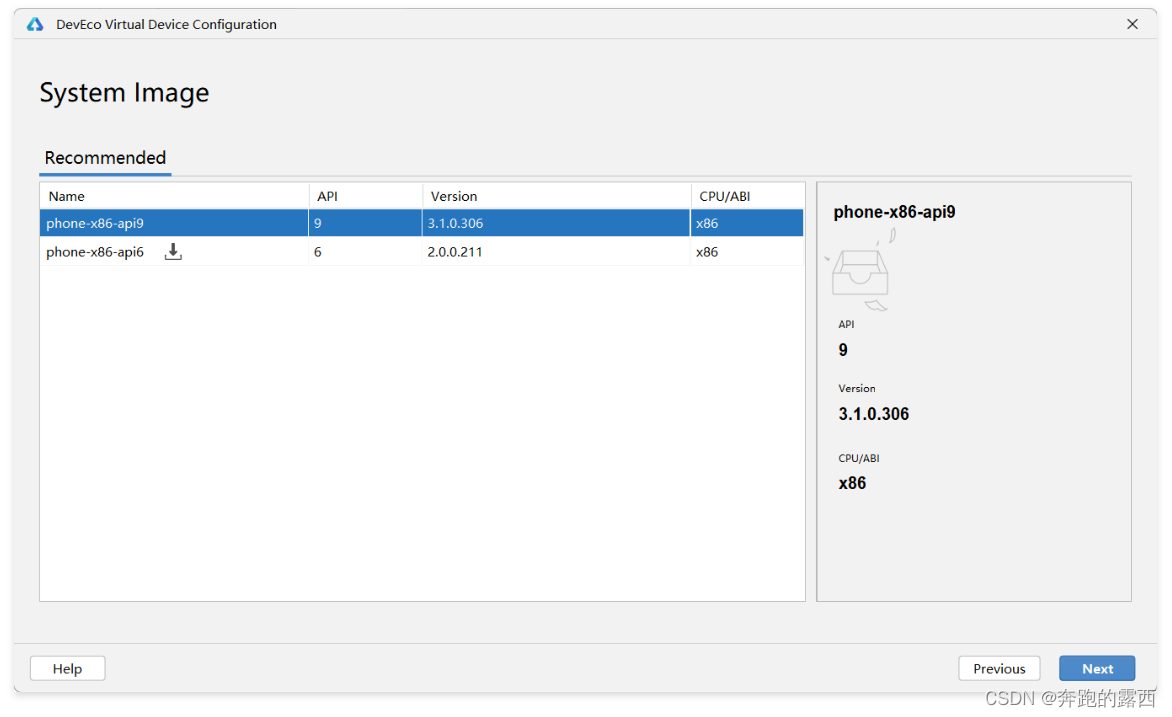Click API value 6 in table
The image size is (1172, 717).
[x=318, y=252]
